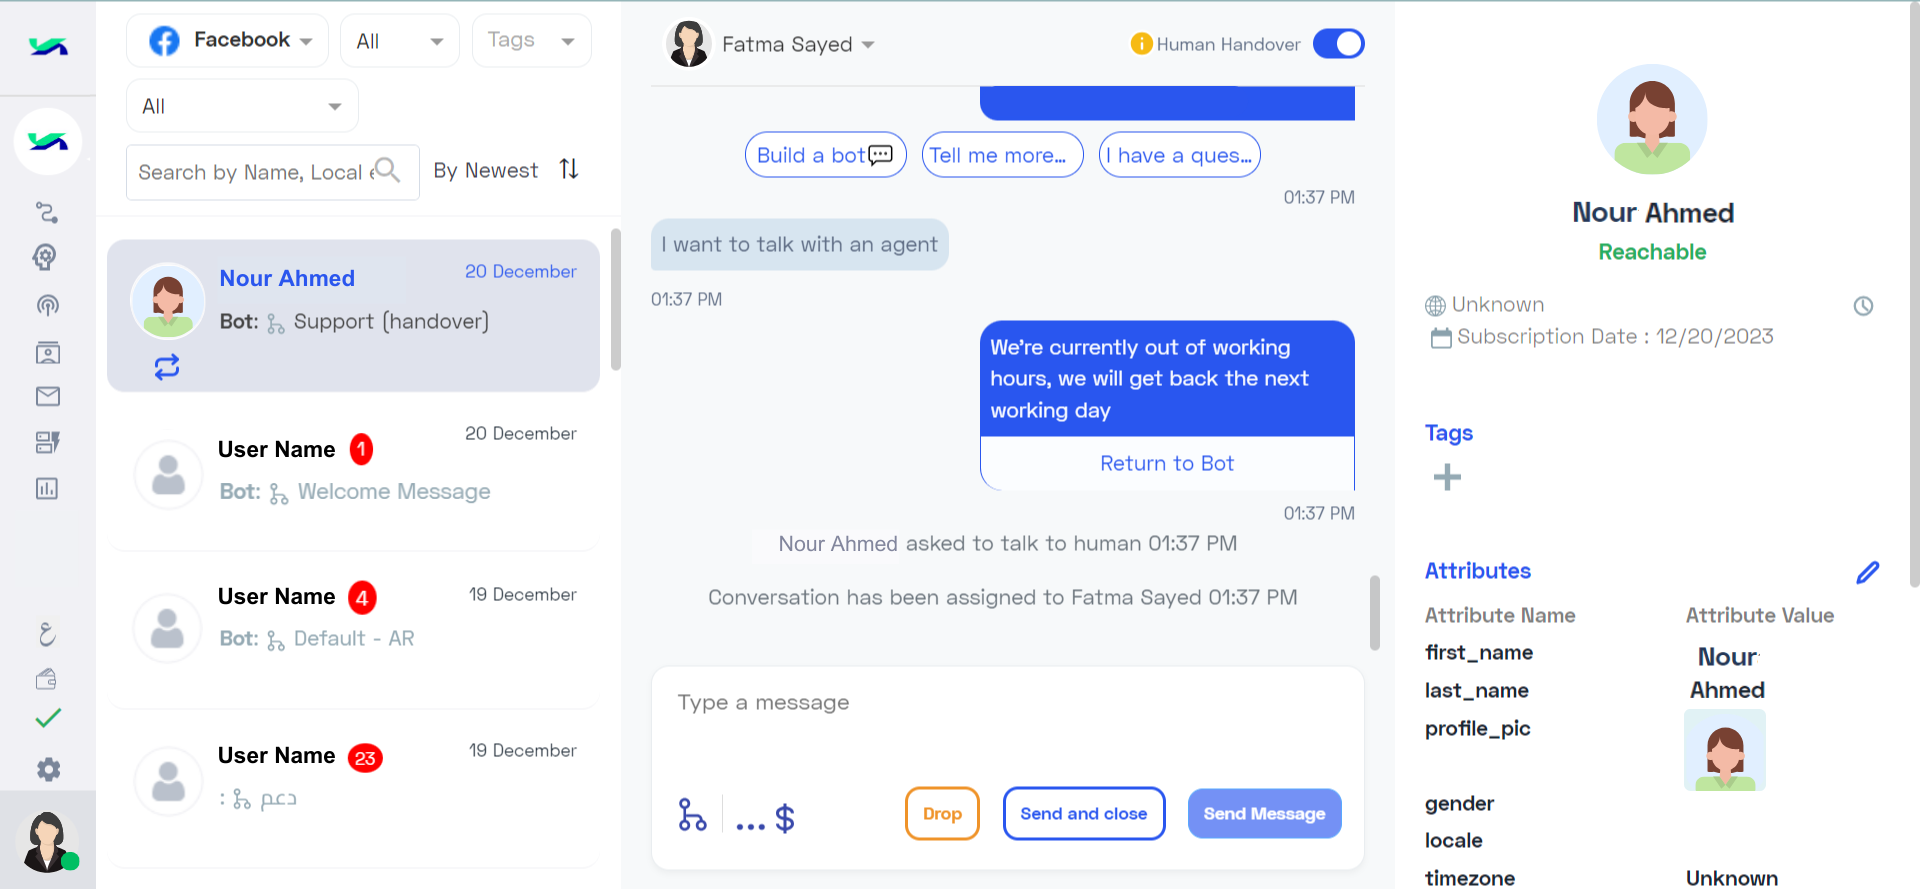Viewport: 1920px width, 889px height.
Task: Open settings gear in sidebar
Action: point(48,769)
